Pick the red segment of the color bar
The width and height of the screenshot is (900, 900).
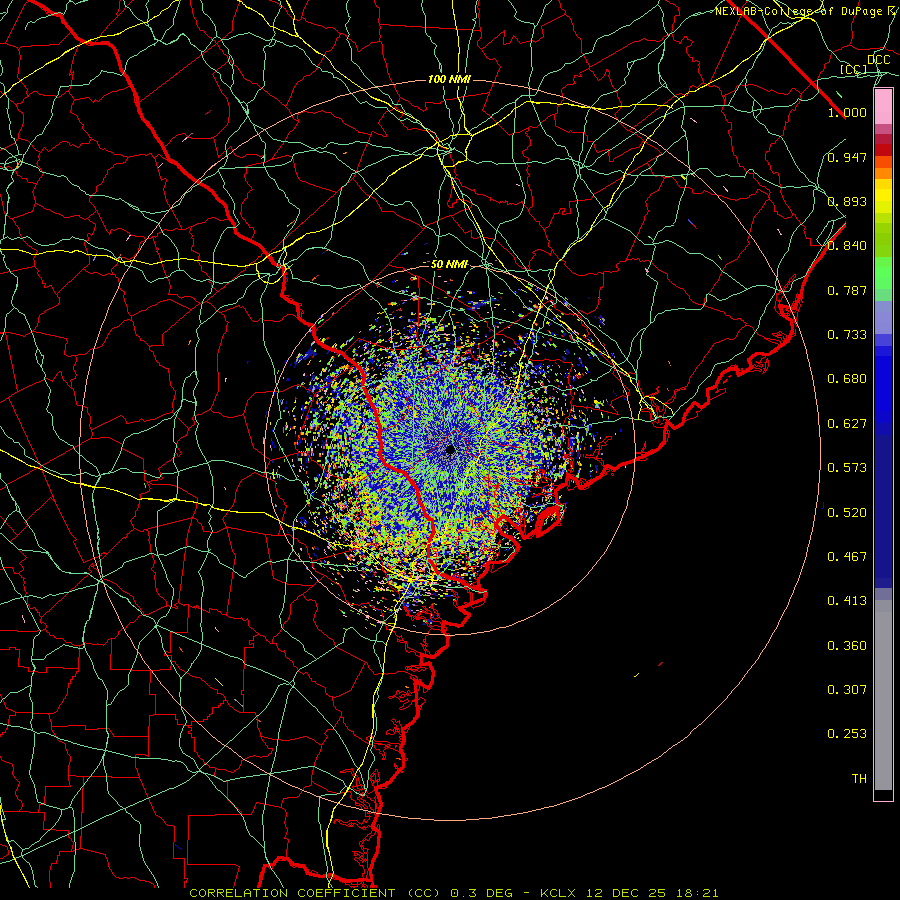pos(883,150)
